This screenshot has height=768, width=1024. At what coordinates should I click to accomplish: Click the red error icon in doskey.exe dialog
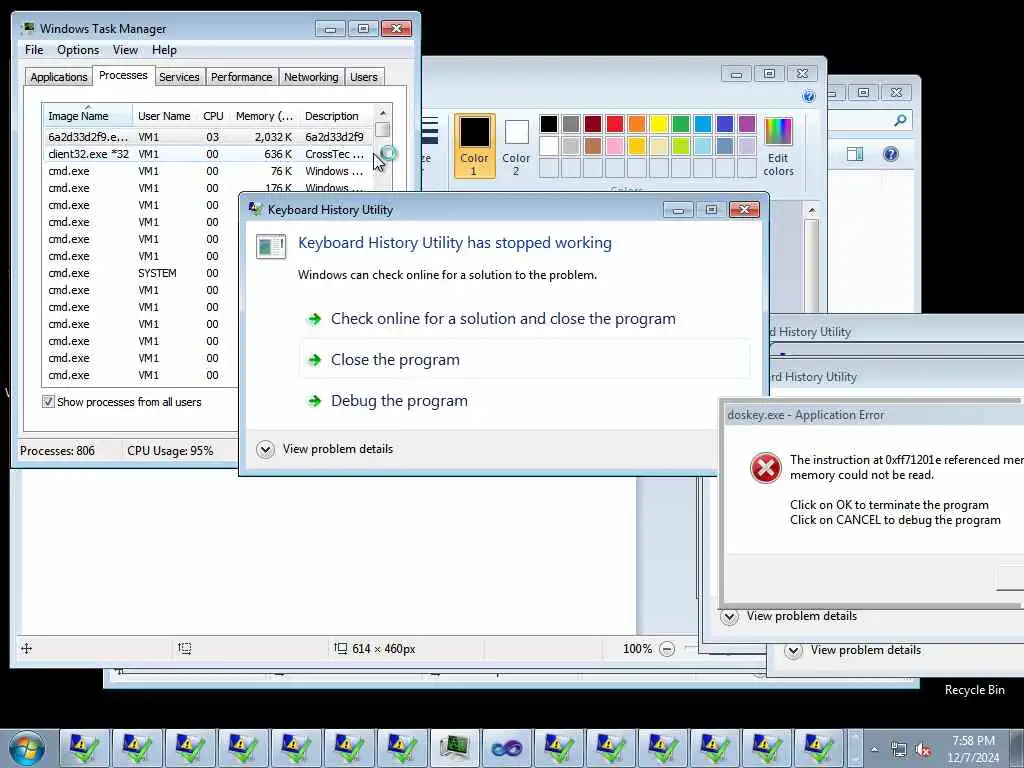(765, 468)
